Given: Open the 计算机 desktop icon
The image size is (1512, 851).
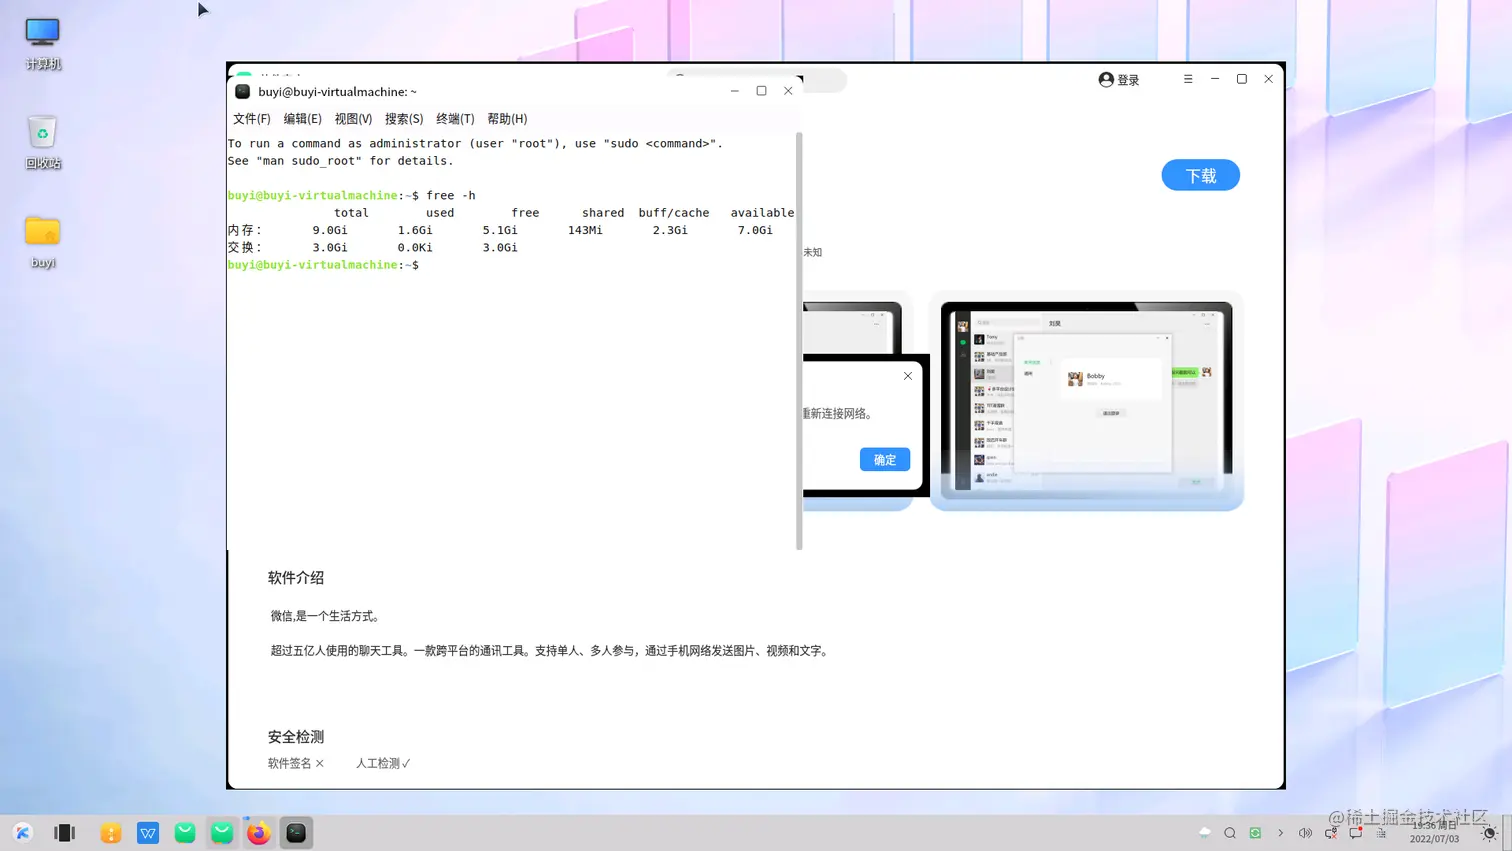Looking at the screenshot, I should [x=42, y=42].
